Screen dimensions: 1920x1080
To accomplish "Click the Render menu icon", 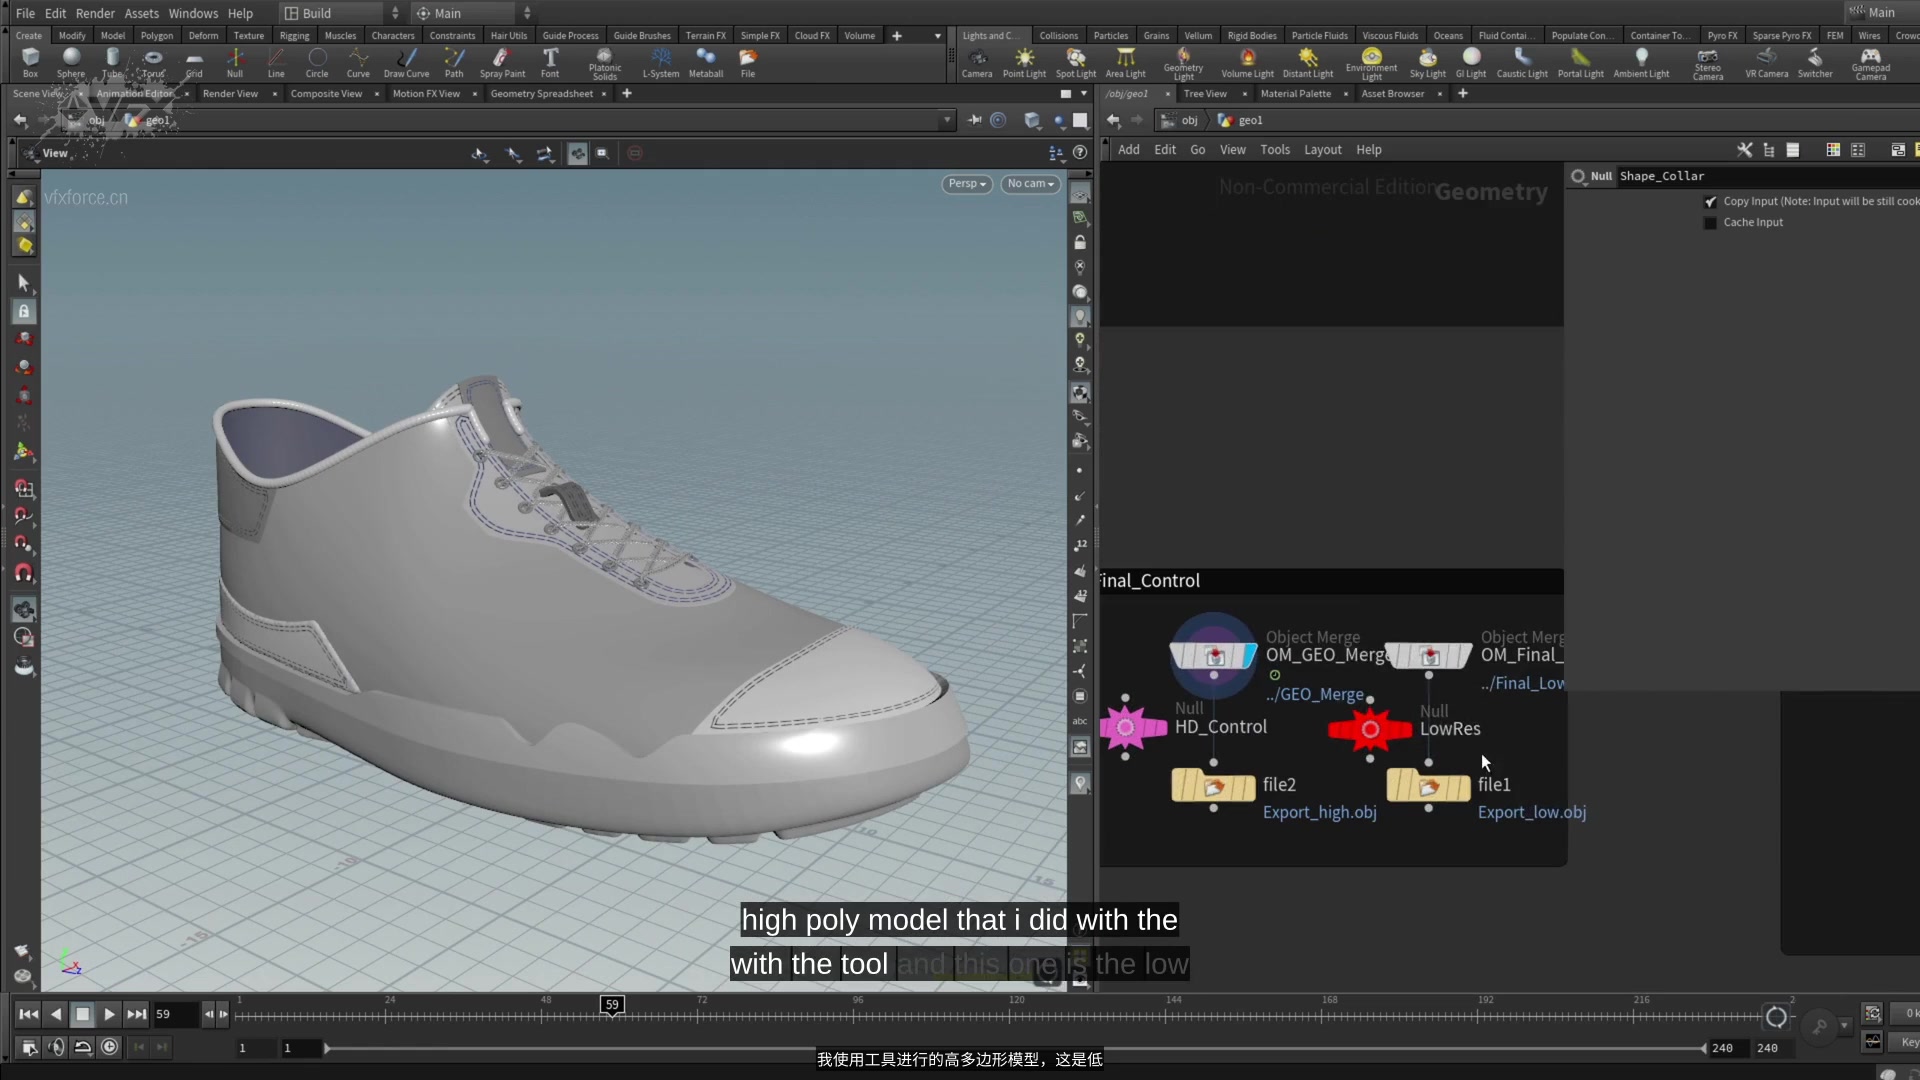I will (94, 12).
